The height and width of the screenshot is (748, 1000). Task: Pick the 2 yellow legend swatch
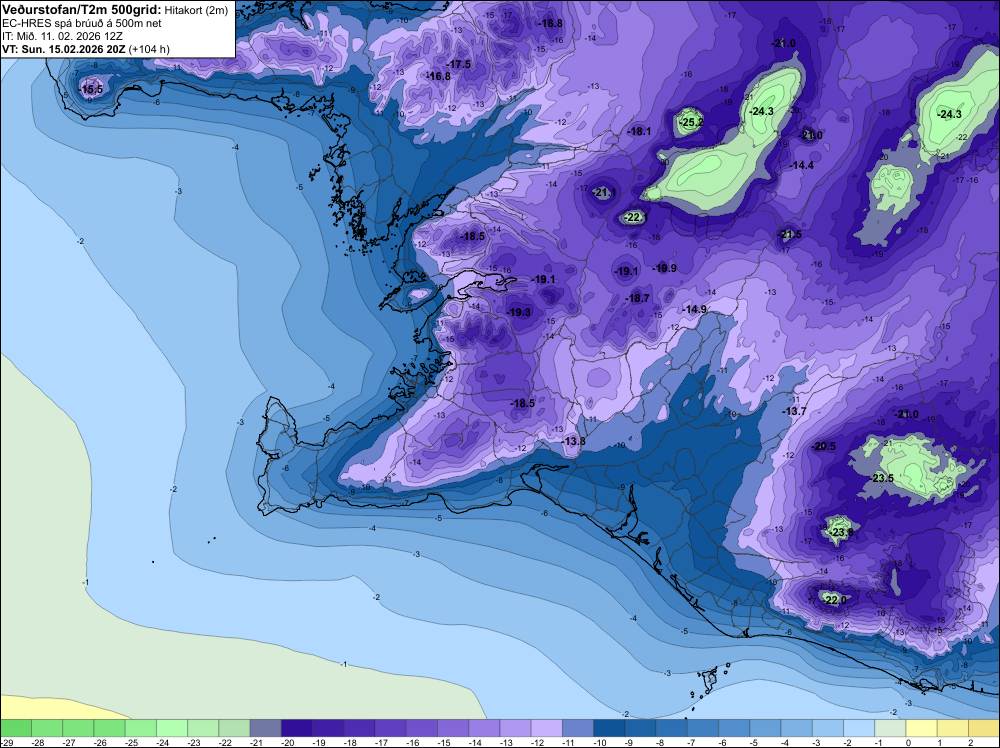[984, 728]
